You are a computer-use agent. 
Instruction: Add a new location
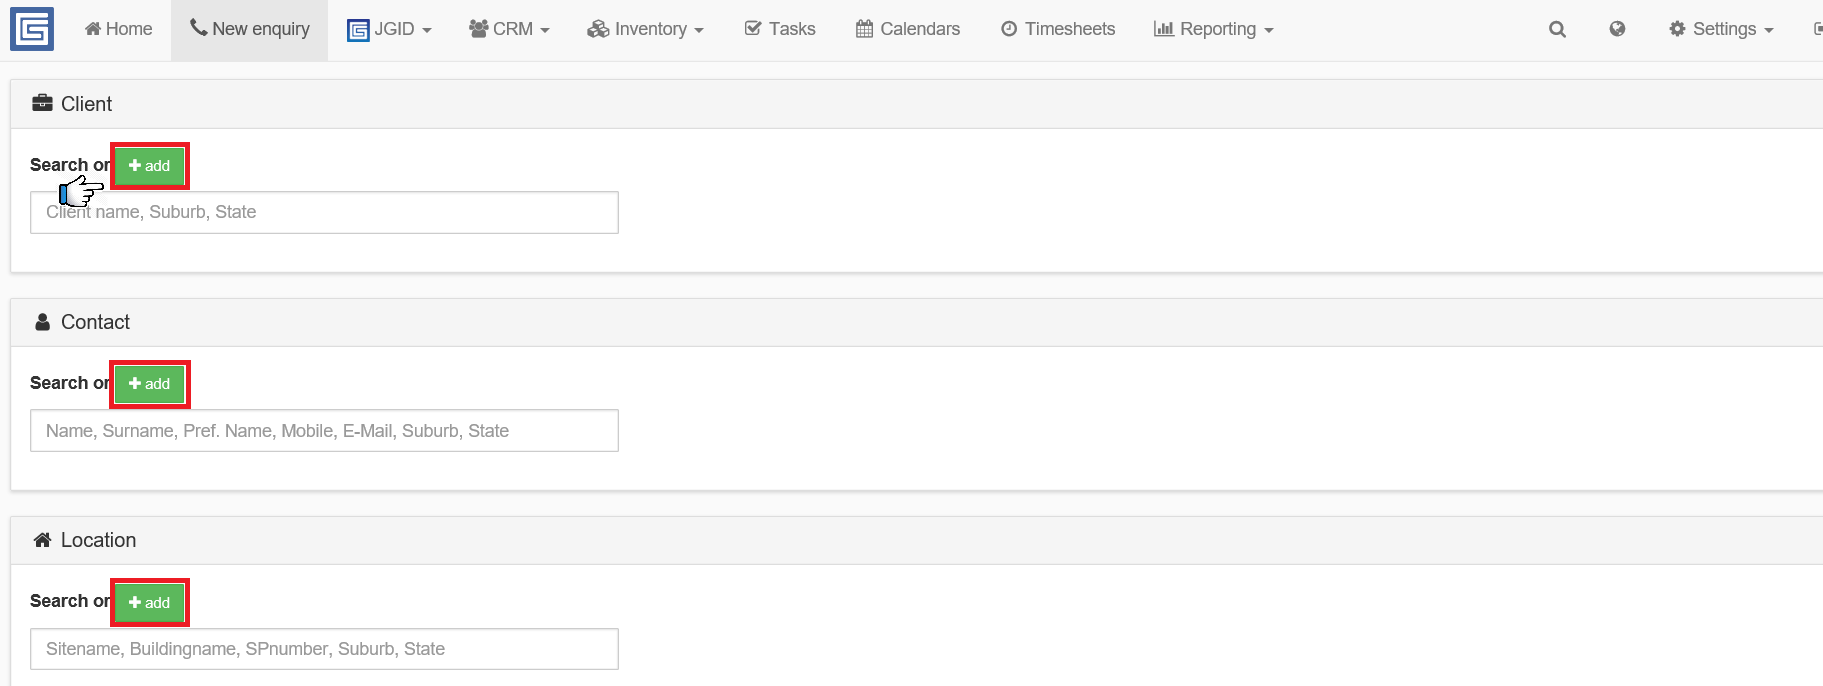150,602
